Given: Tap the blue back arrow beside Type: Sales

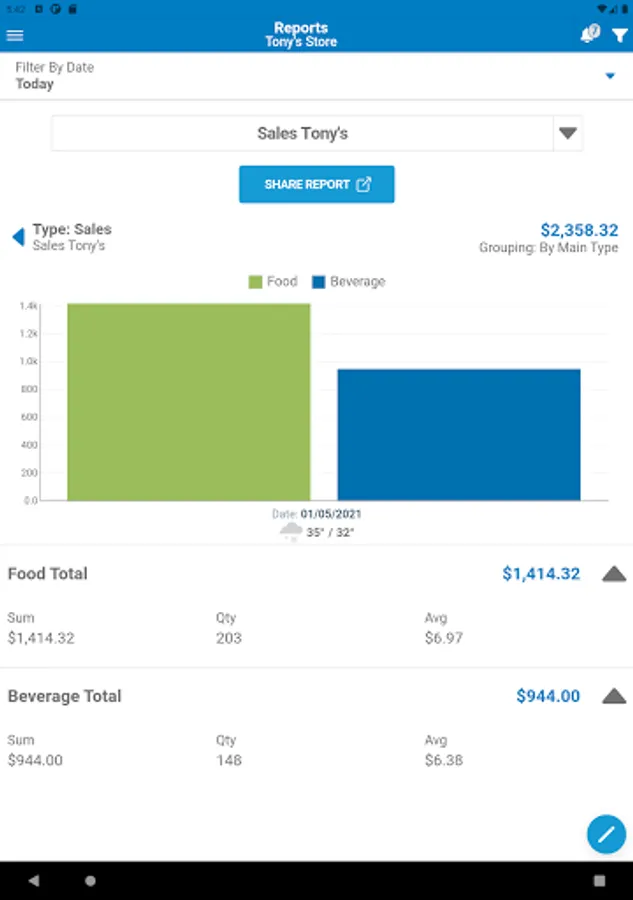Looking at the screenshot, I should pyautogui.click(x=17, y=237).
